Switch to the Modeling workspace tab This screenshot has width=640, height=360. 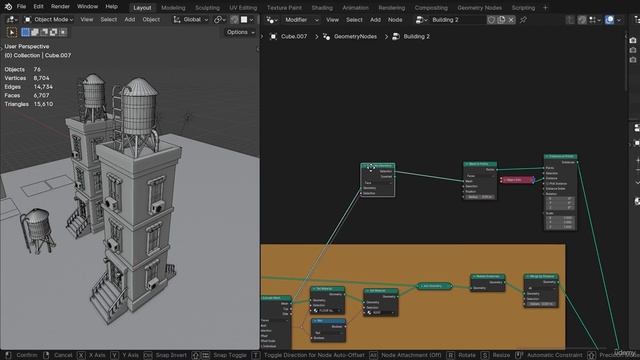point(173,8)
